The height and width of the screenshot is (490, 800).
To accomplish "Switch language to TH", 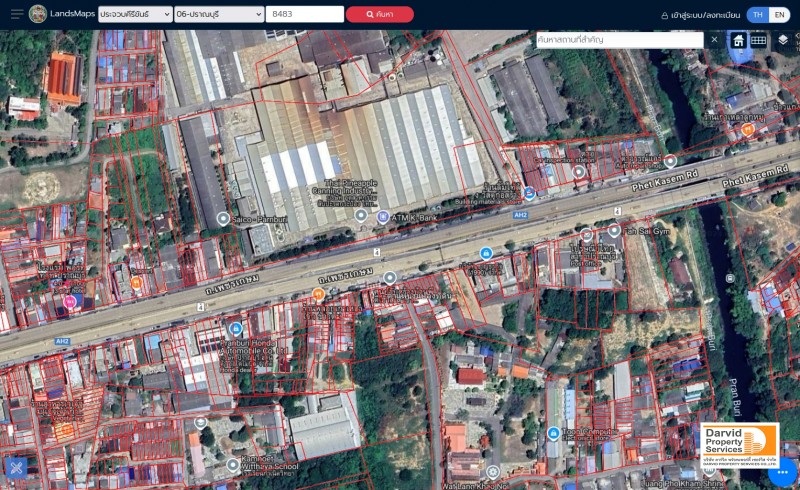I will (758, 15).
